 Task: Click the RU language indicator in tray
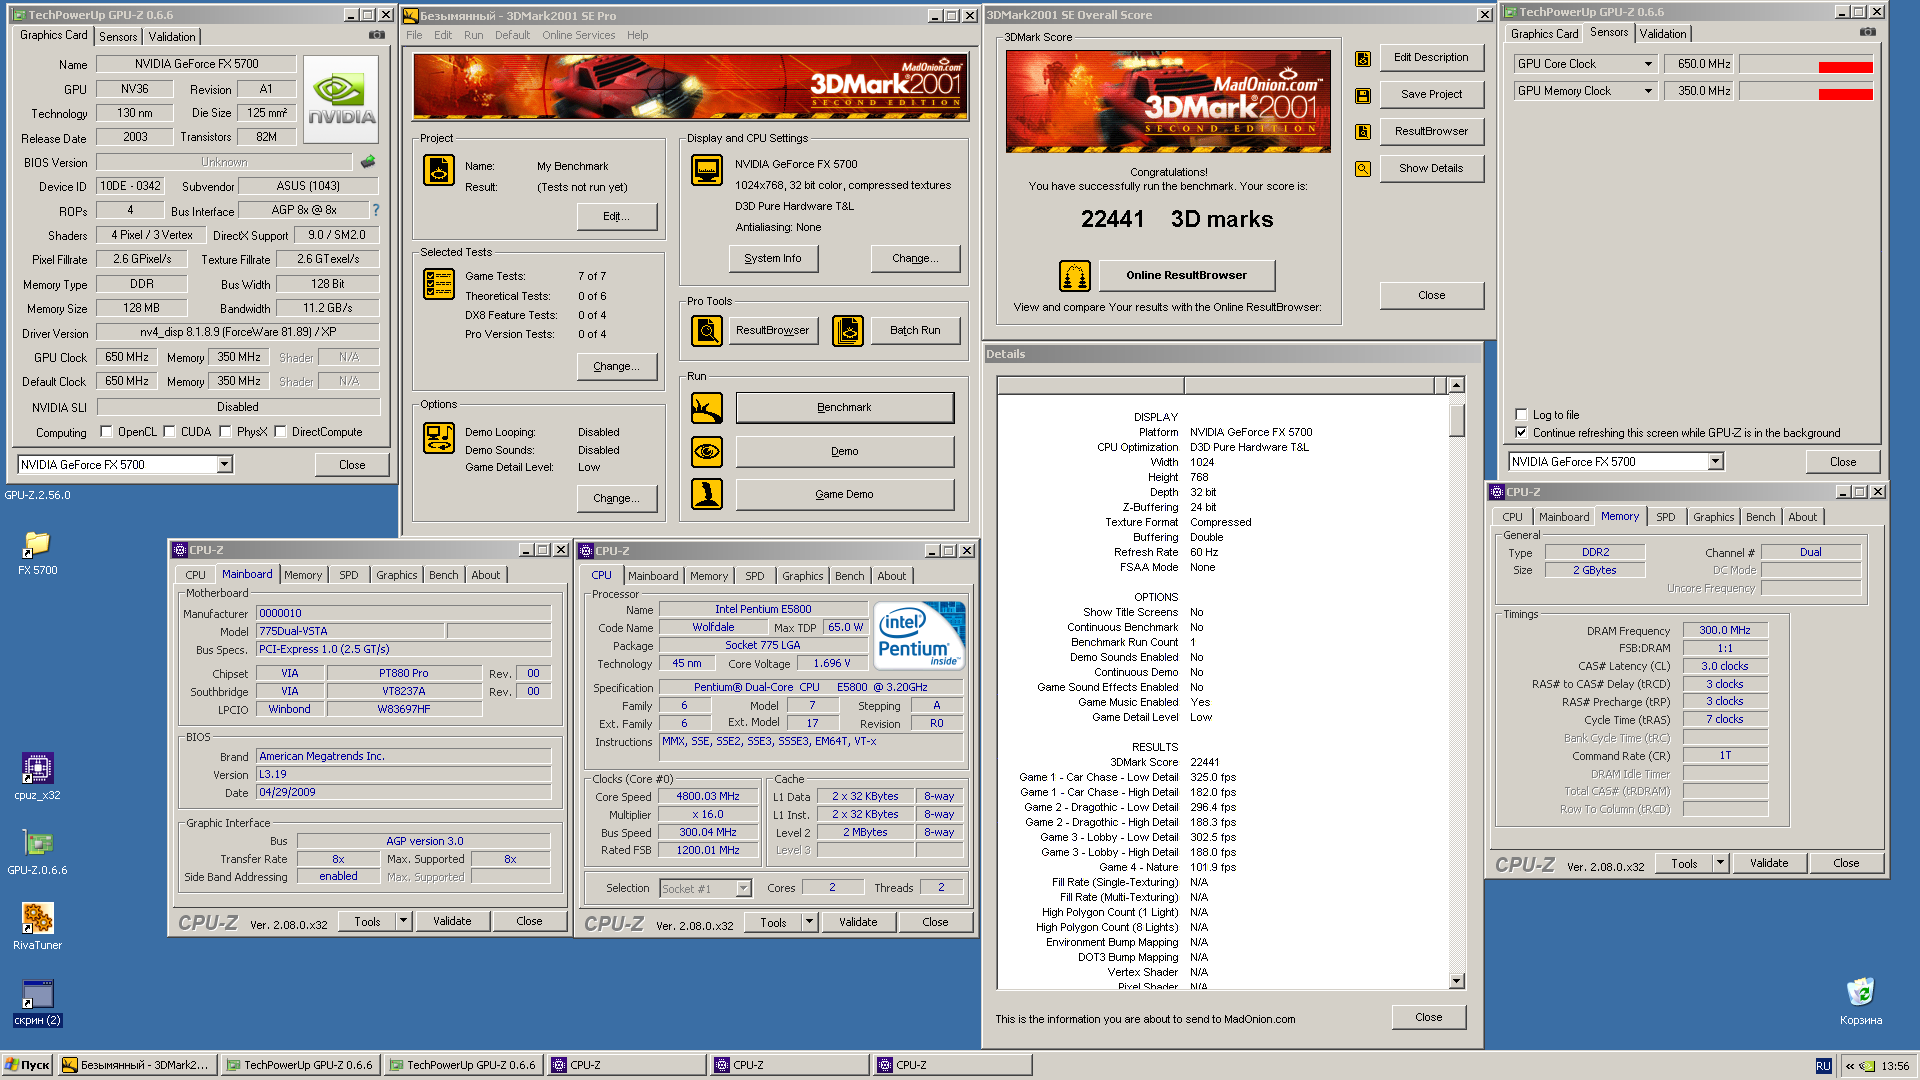(1823, 1066)
